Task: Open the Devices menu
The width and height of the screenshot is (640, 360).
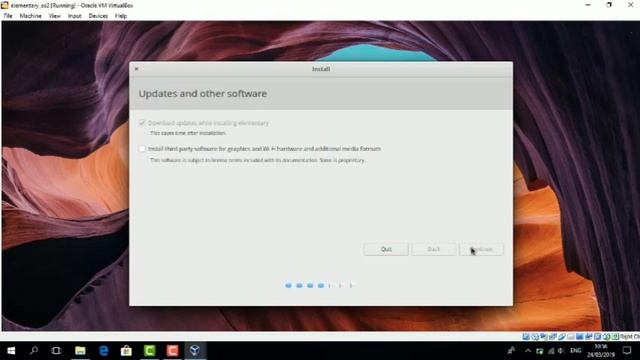Action: click(98, 16)
